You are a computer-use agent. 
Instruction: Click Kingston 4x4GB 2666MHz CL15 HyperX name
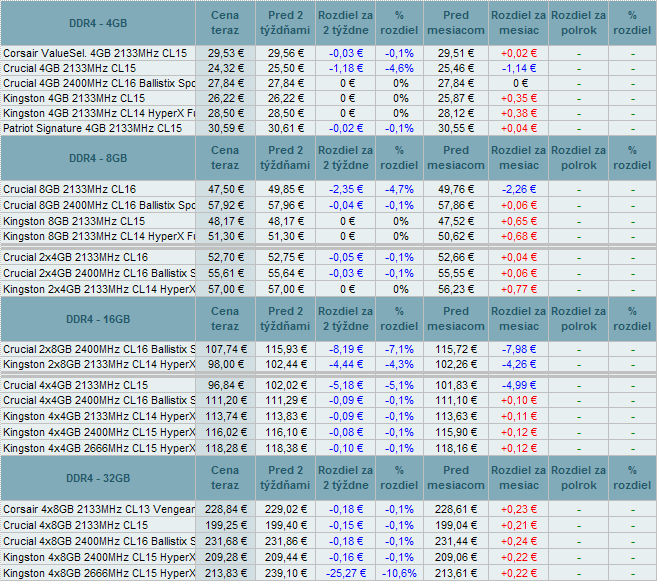(99, 448)
